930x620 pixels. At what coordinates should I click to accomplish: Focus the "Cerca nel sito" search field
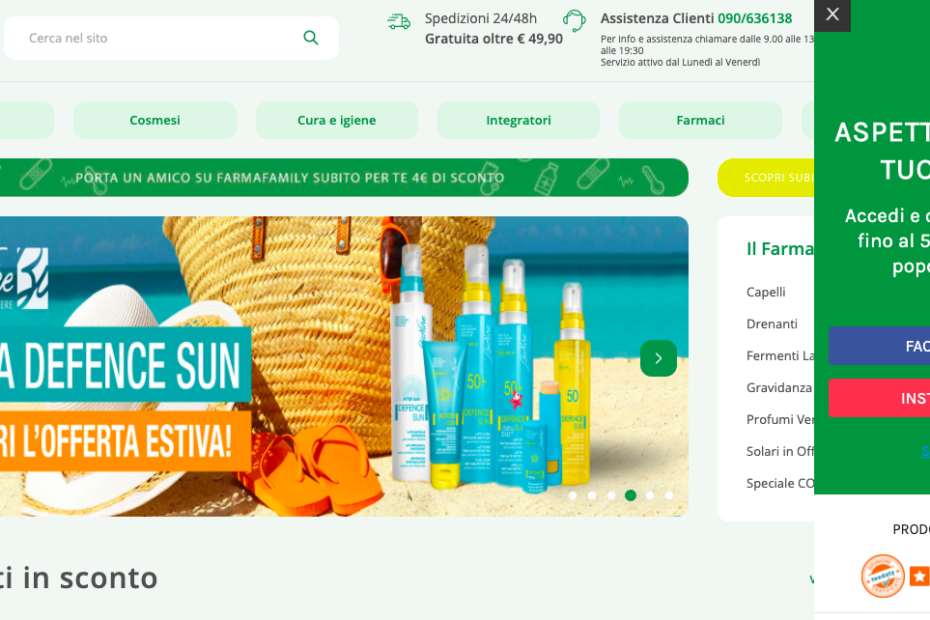[171, 38]
